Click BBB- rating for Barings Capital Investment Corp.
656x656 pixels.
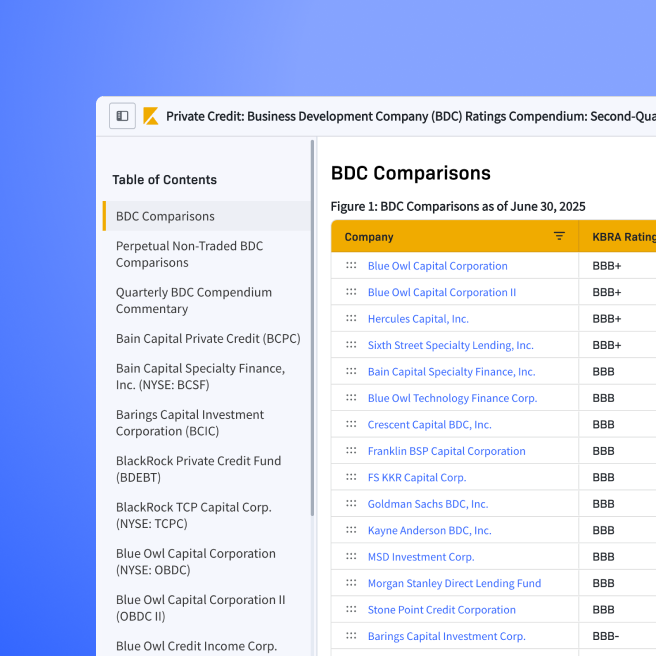tap(605, 636)
